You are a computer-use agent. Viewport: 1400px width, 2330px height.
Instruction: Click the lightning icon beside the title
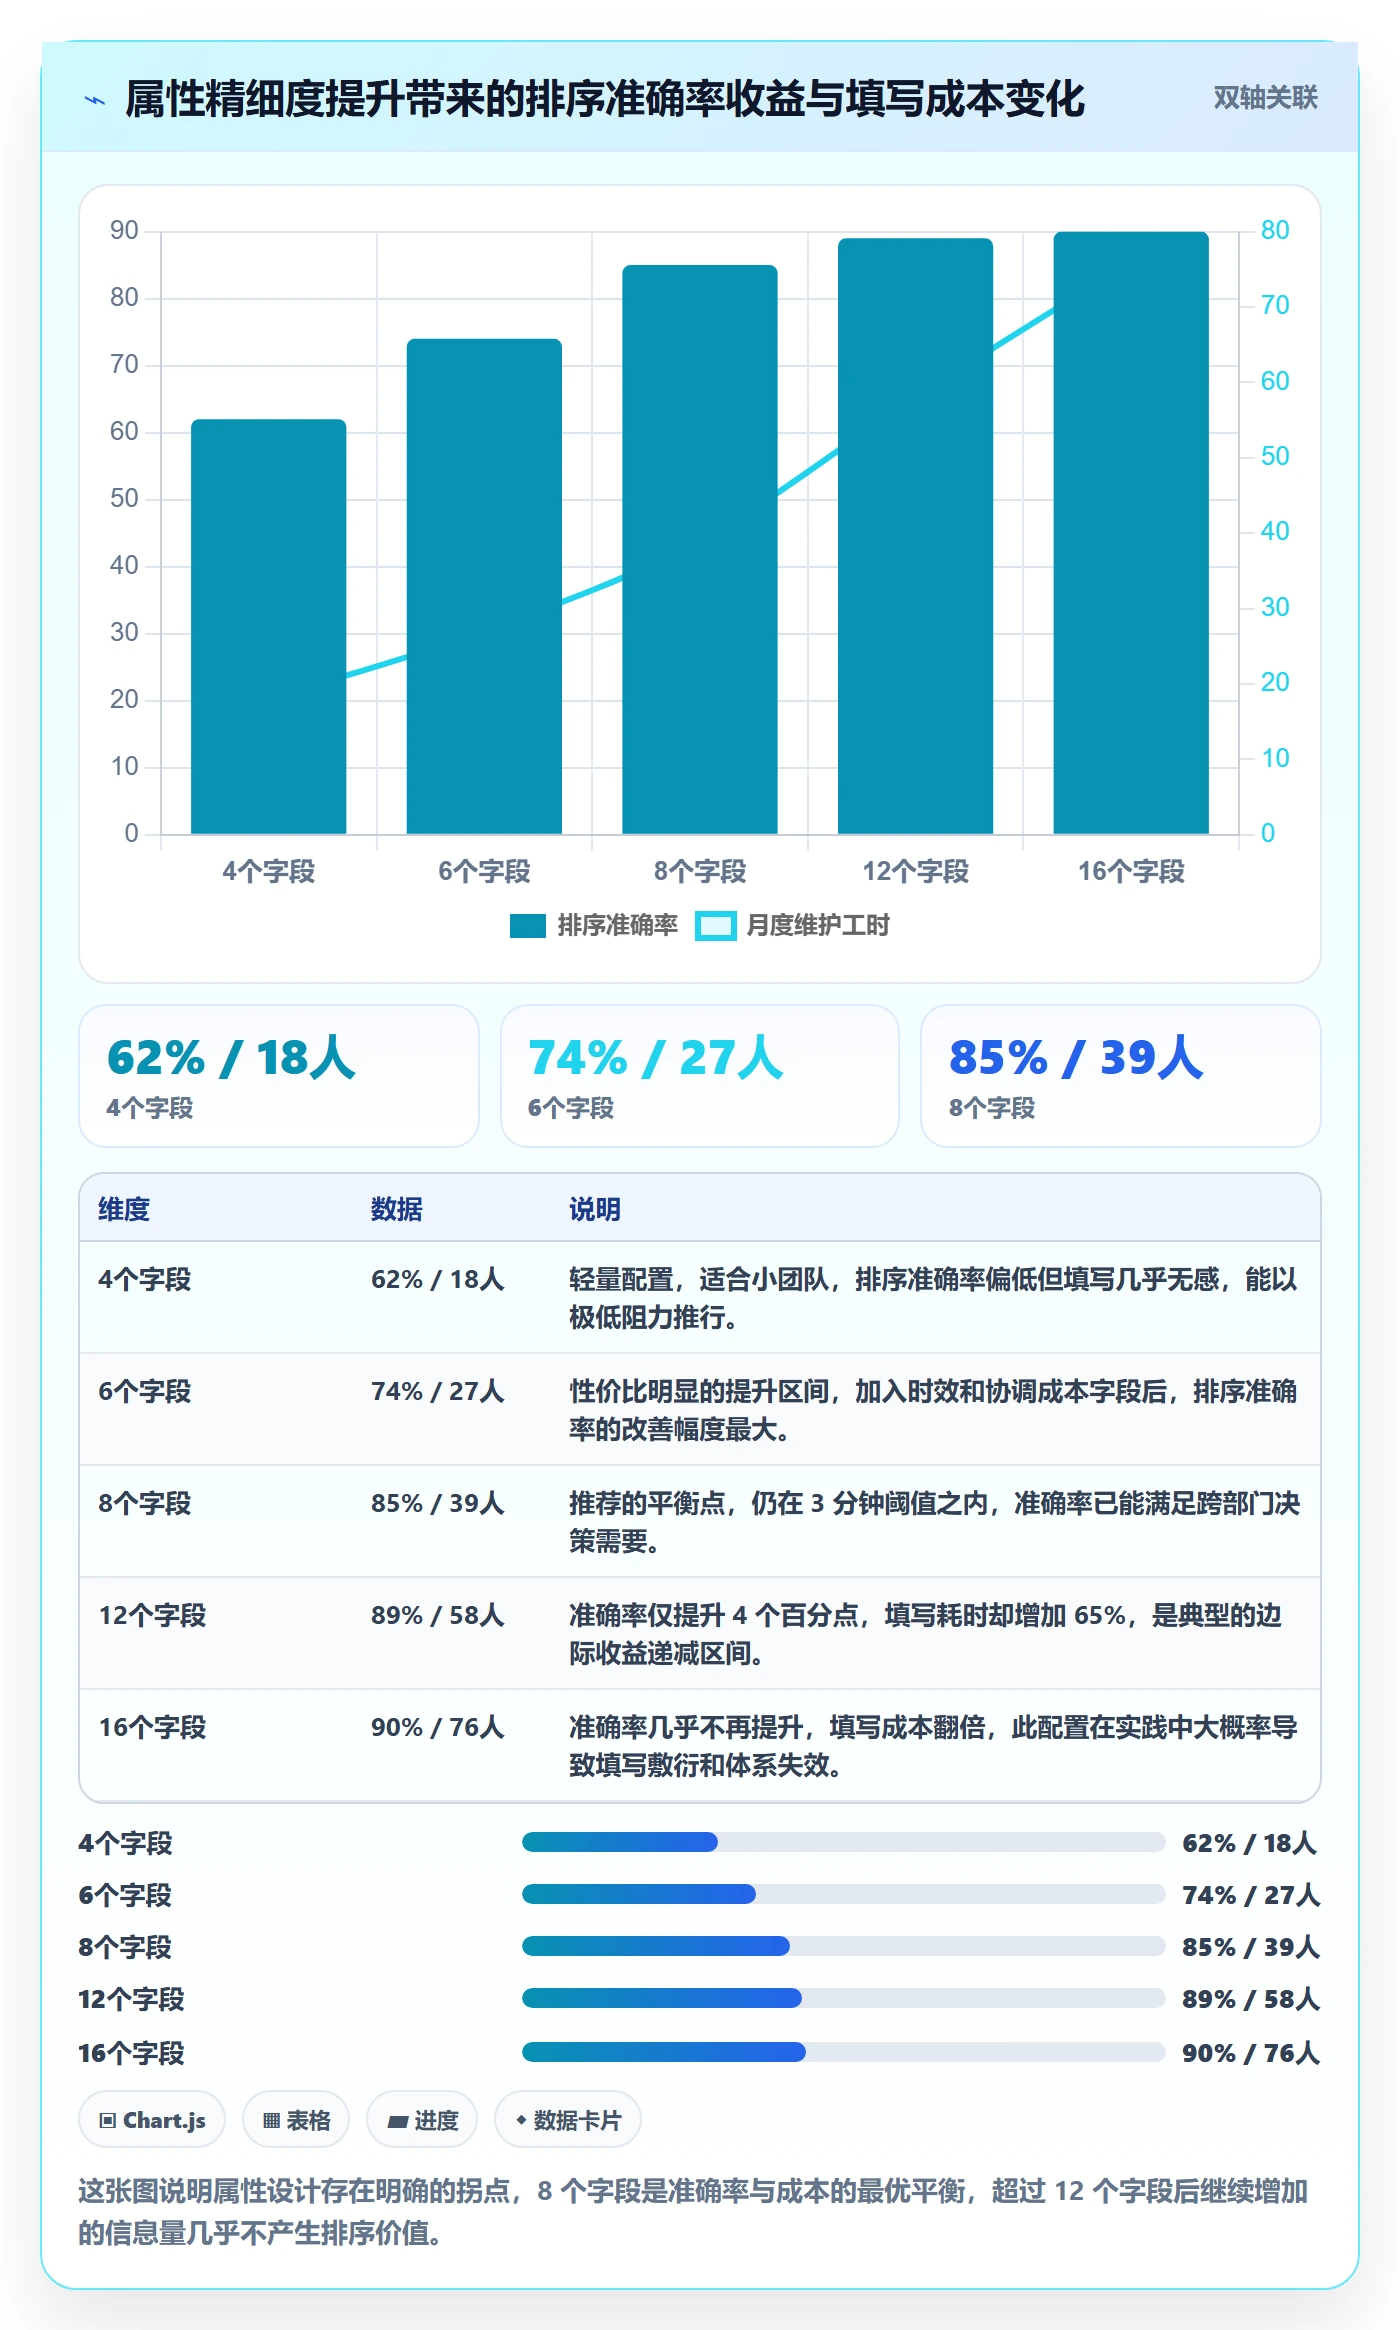tap(95, 100)
